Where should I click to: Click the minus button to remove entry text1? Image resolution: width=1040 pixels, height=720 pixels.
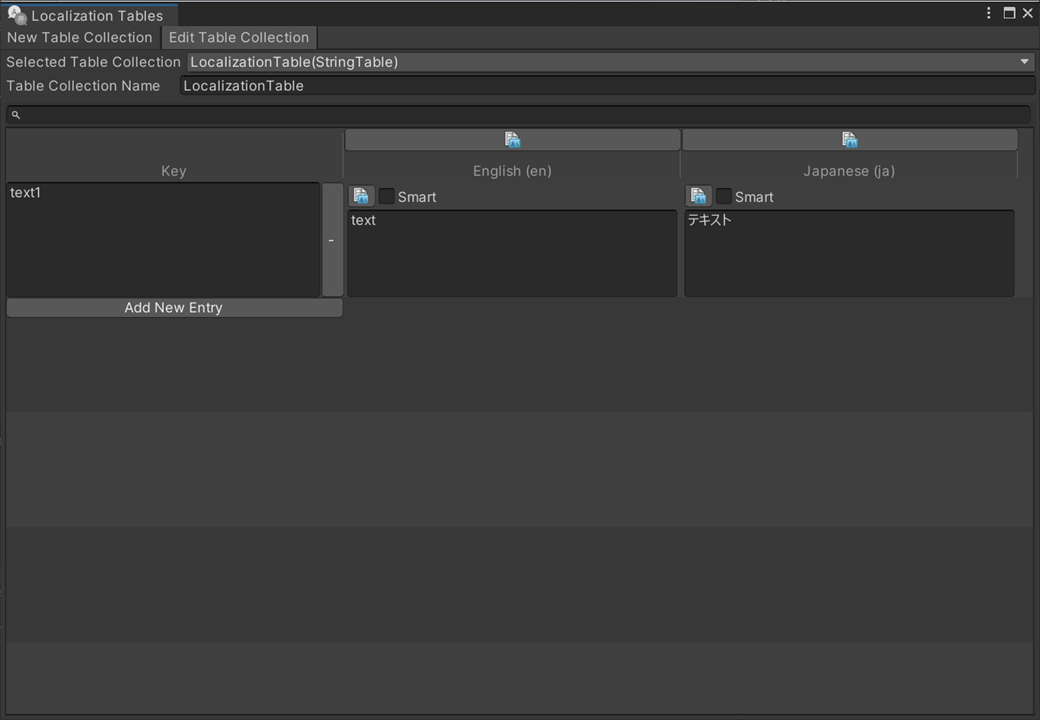pyautogui.click(x=331, y=240)
